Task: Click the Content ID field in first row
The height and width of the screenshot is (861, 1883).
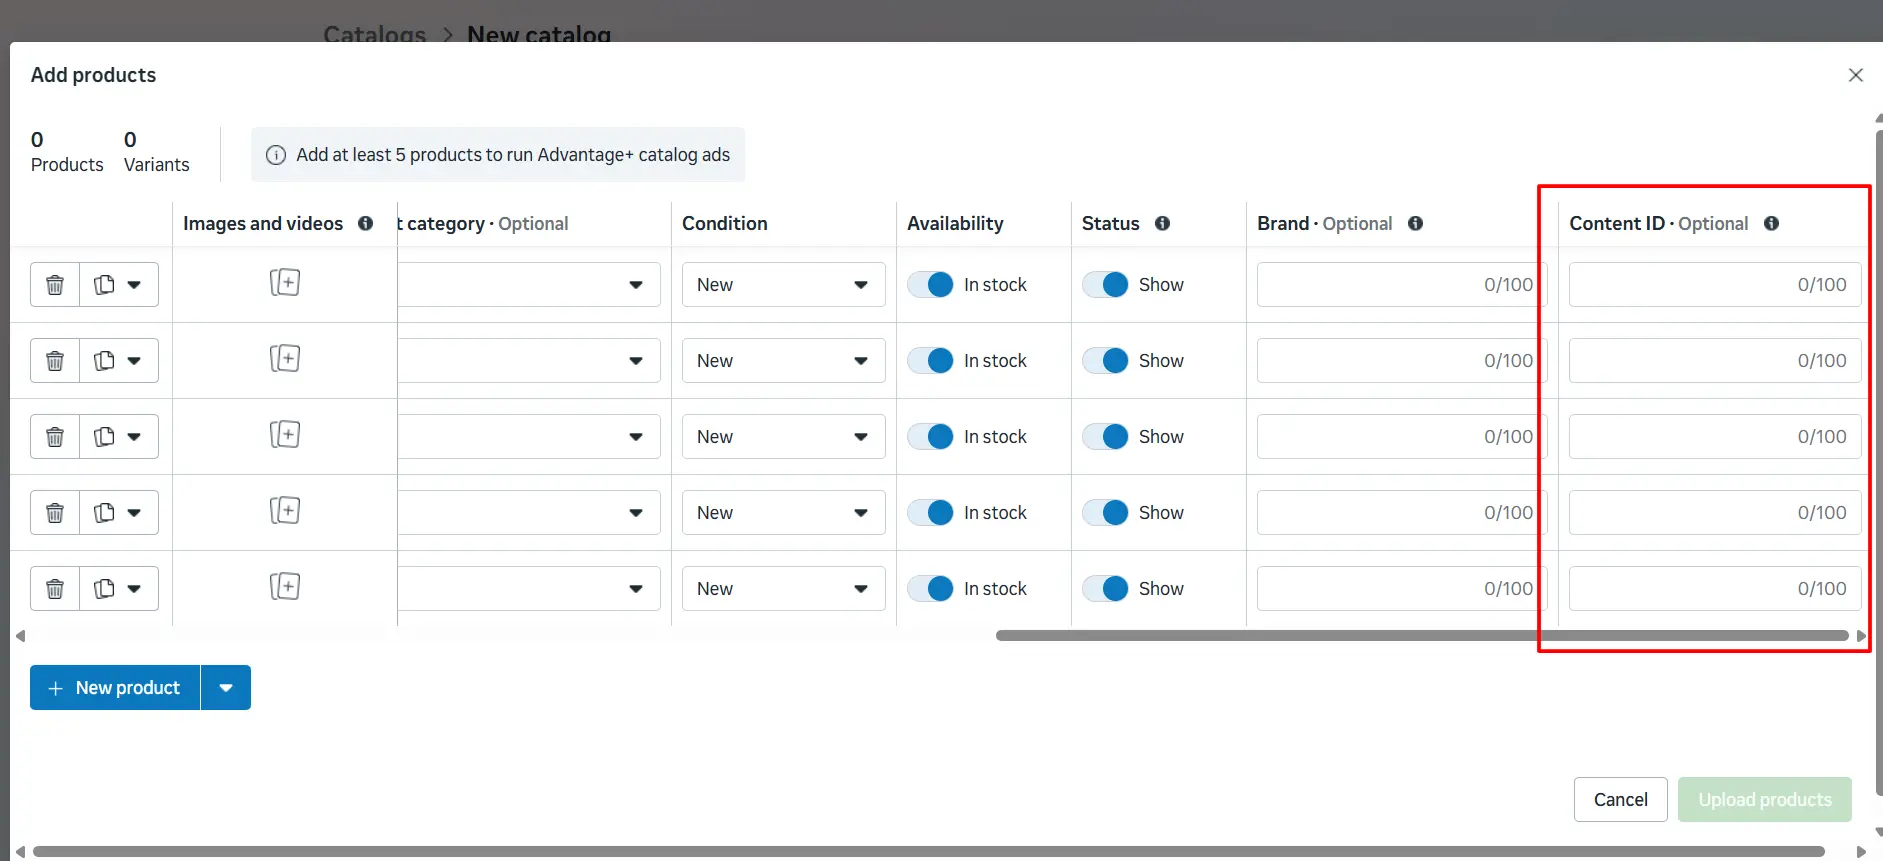Action: pyautogui.click(x=1715, y=285)
